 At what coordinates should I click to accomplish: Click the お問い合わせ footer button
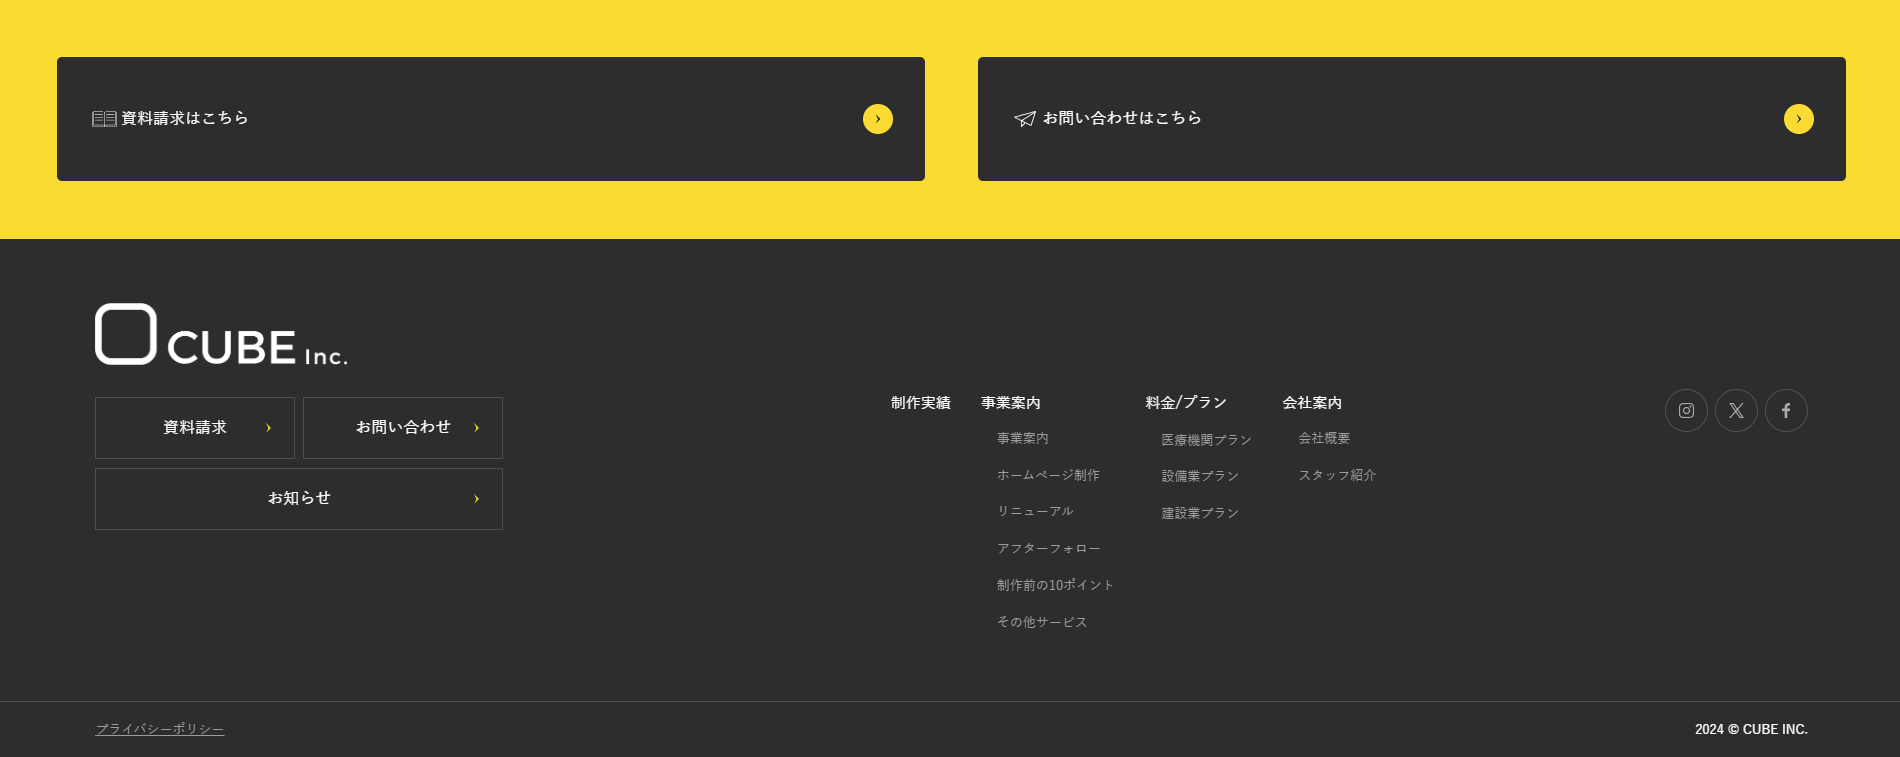tap(403, 428)
